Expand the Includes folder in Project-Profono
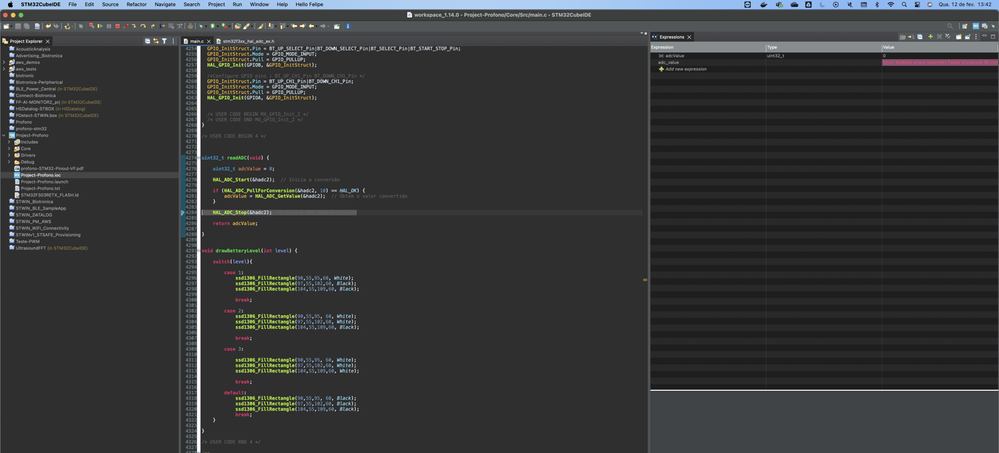Image resolution: width=999 pixels, height=453 pixels. tap(10, 142)
